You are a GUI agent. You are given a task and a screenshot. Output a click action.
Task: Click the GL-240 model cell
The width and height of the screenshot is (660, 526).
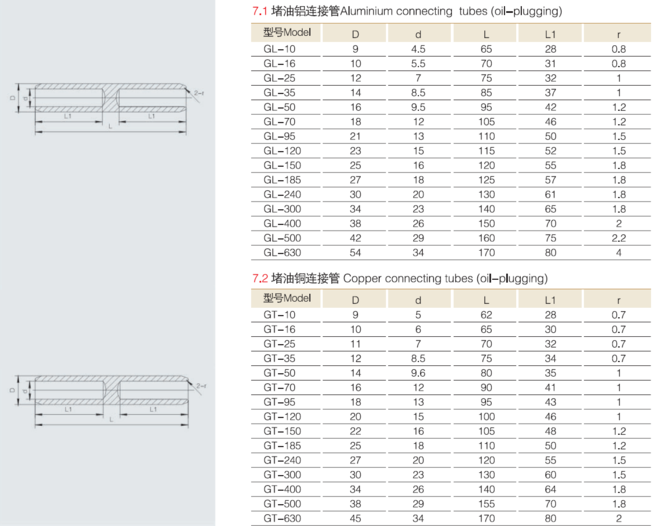pos(281,194)
